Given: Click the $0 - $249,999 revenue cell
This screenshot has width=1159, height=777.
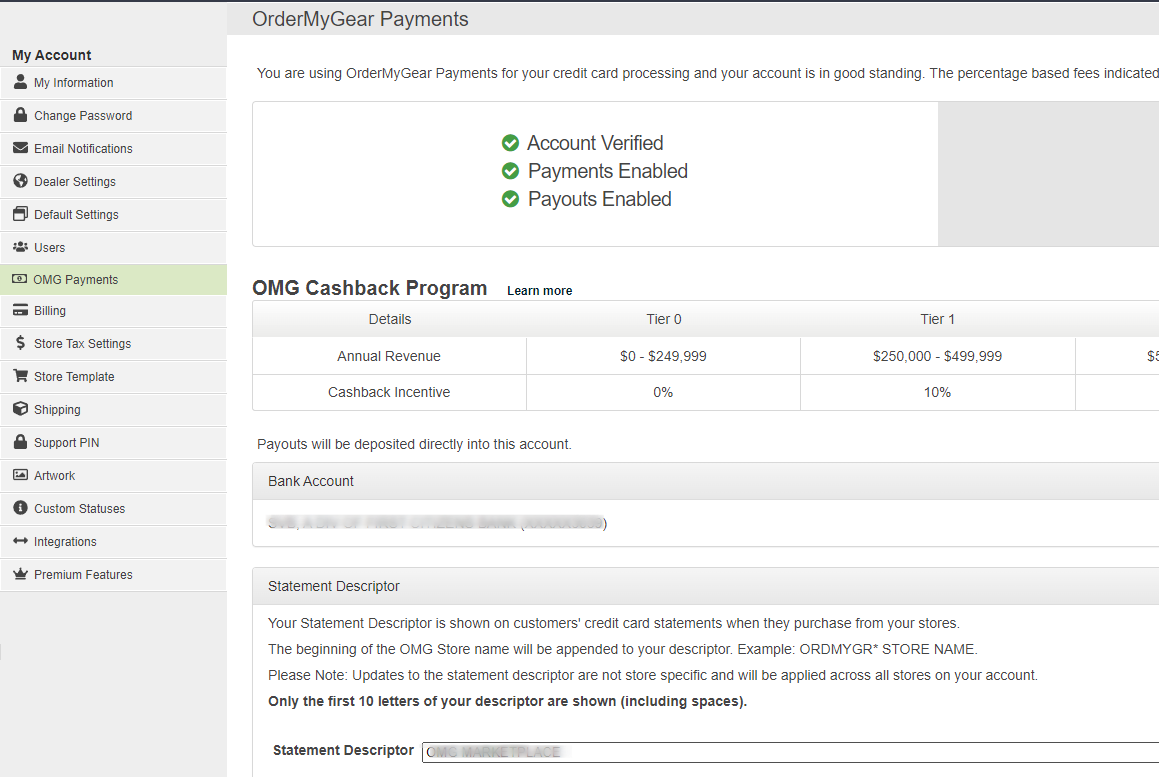Looking at the screenshot, I should 663,356.
